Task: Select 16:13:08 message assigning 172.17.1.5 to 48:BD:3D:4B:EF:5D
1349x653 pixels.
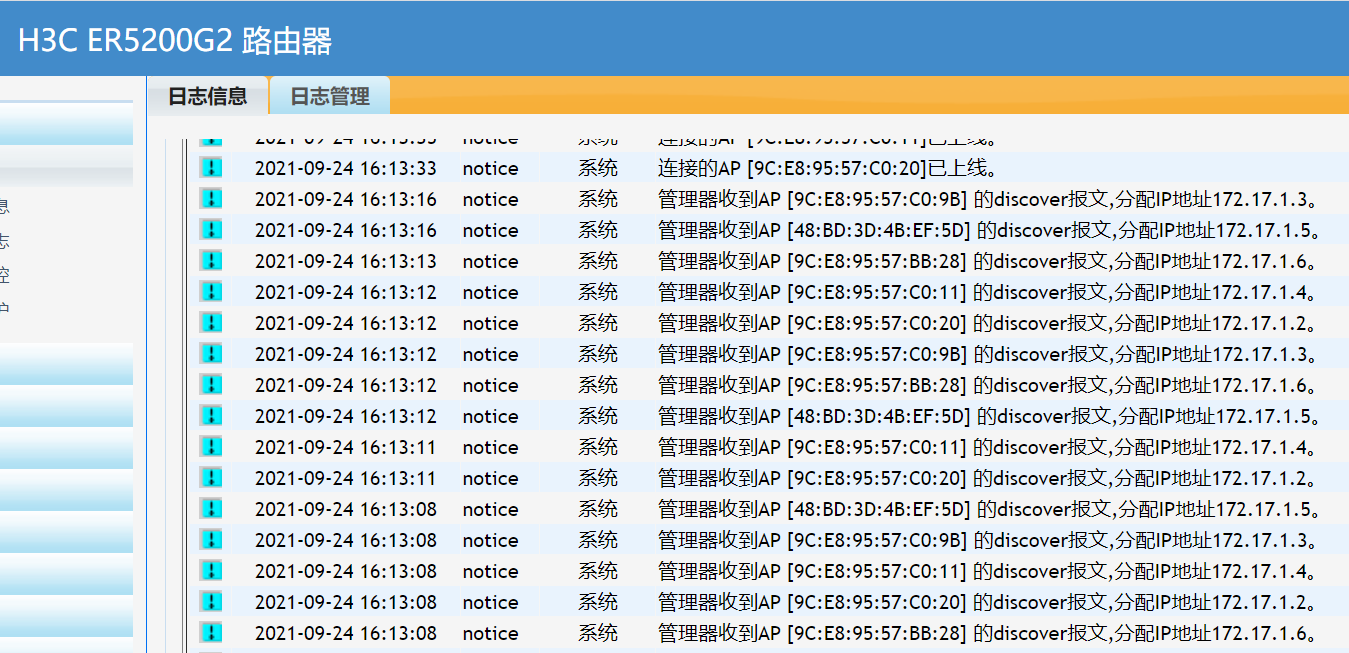Action: point(990,509)
